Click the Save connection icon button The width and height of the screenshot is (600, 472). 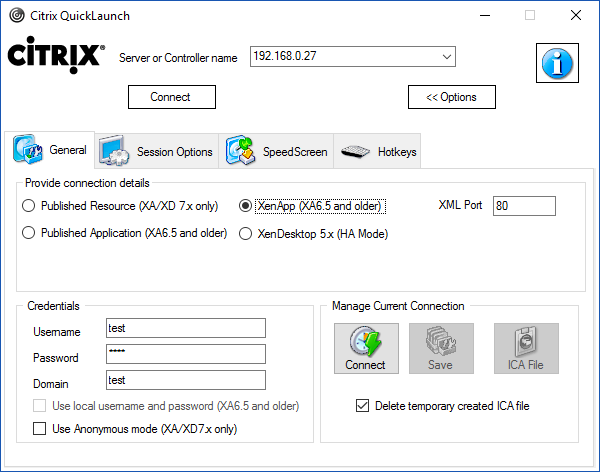click(440, 348)
